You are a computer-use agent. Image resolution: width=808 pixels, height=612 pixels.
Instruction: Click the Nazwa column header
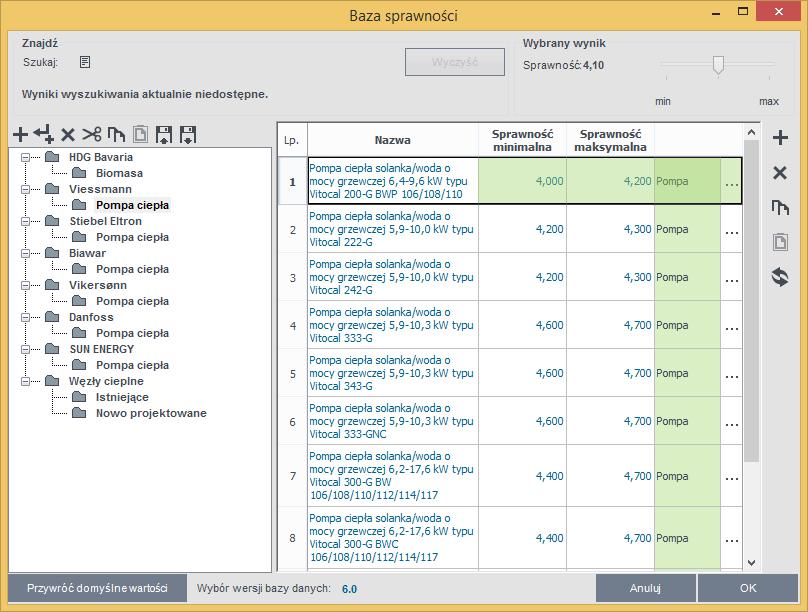[393, 140]
